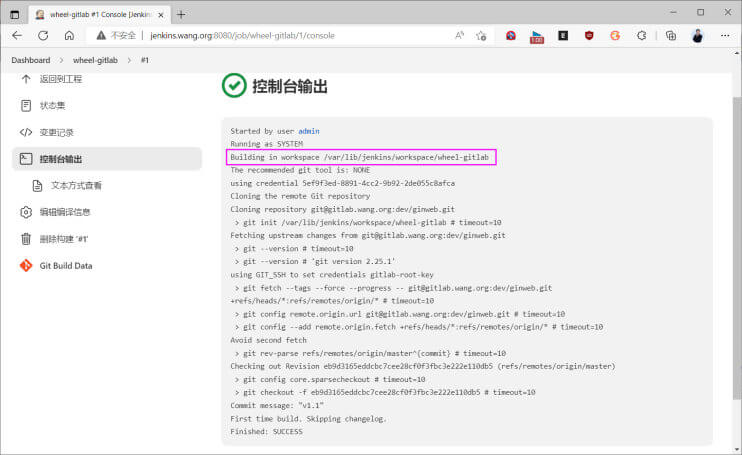Image resolution: width=742 pixels, height=455 pixels.
Task: Open the #1 build breadcrumb
Action: pyautogui.click(x=145, y=60)
